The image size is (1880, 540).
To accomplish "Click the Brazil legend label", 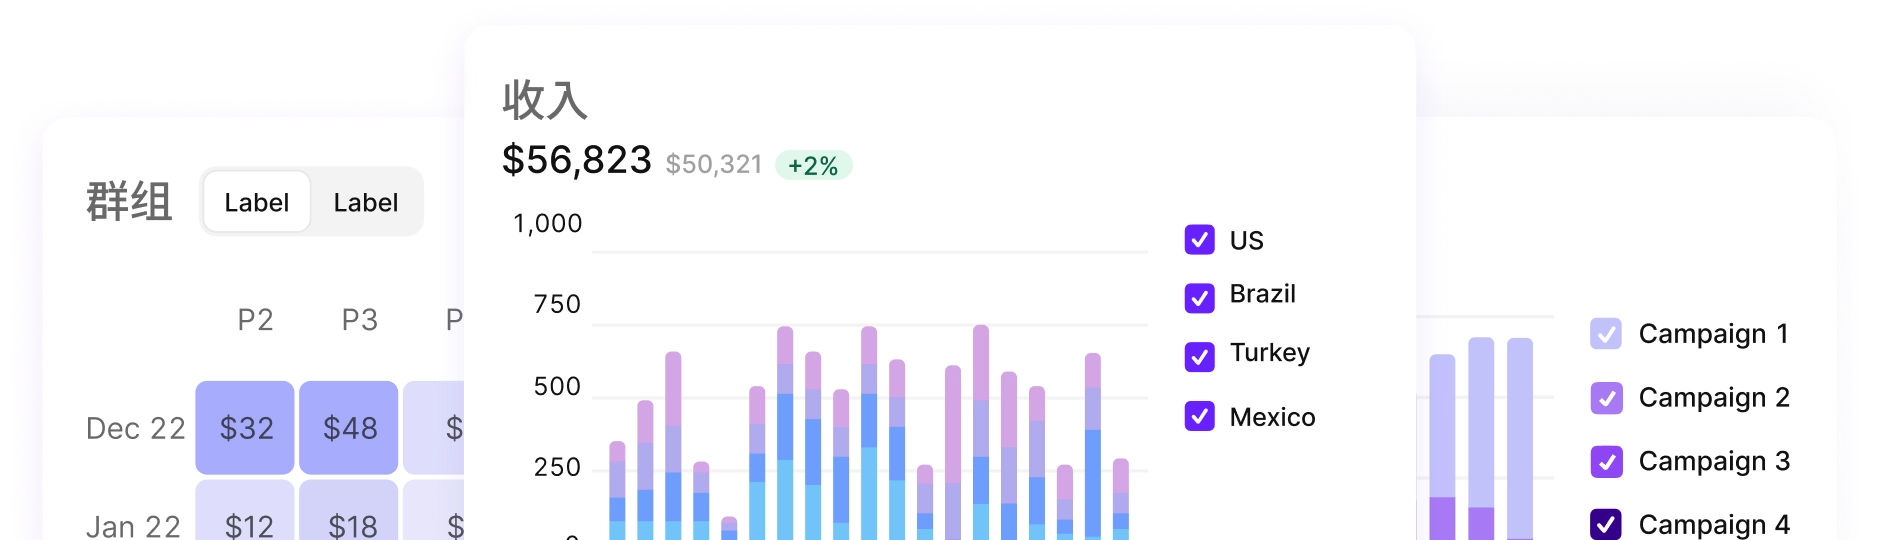I will [1263, 294].
